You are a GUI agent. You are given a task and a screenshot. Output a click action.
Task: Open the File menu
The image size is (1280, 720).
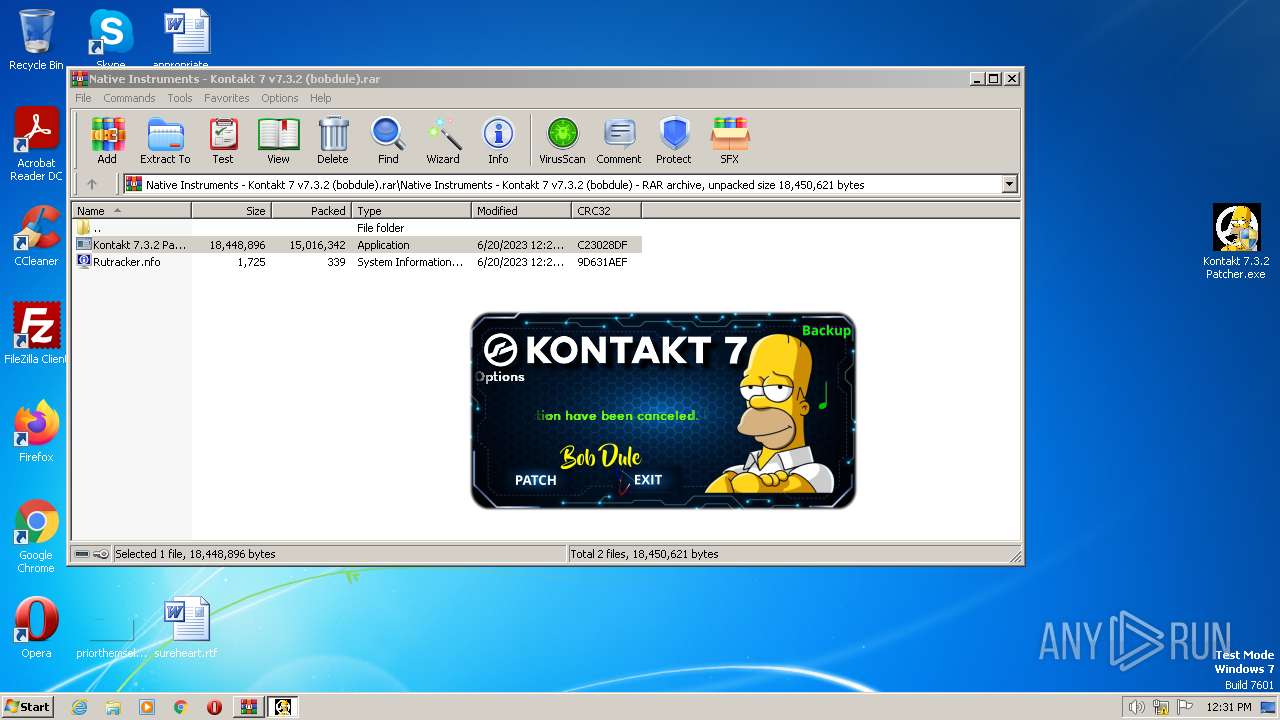point(83,98)
